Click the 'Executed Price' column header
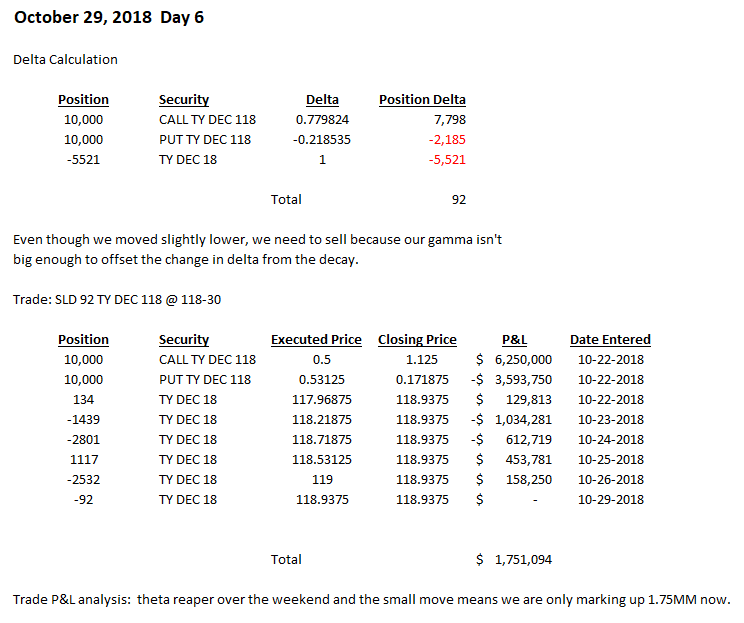 tap(316, 339)
